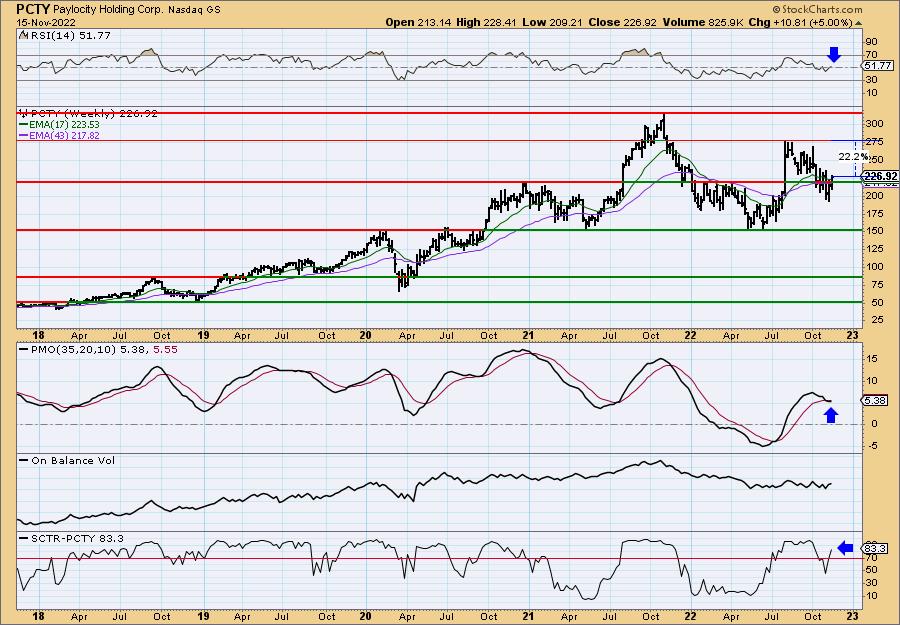This screenshot has width=900, height=625.
Task: Click the 5.38 value tag on the PMO axis
Action: (x=876, y=401)
